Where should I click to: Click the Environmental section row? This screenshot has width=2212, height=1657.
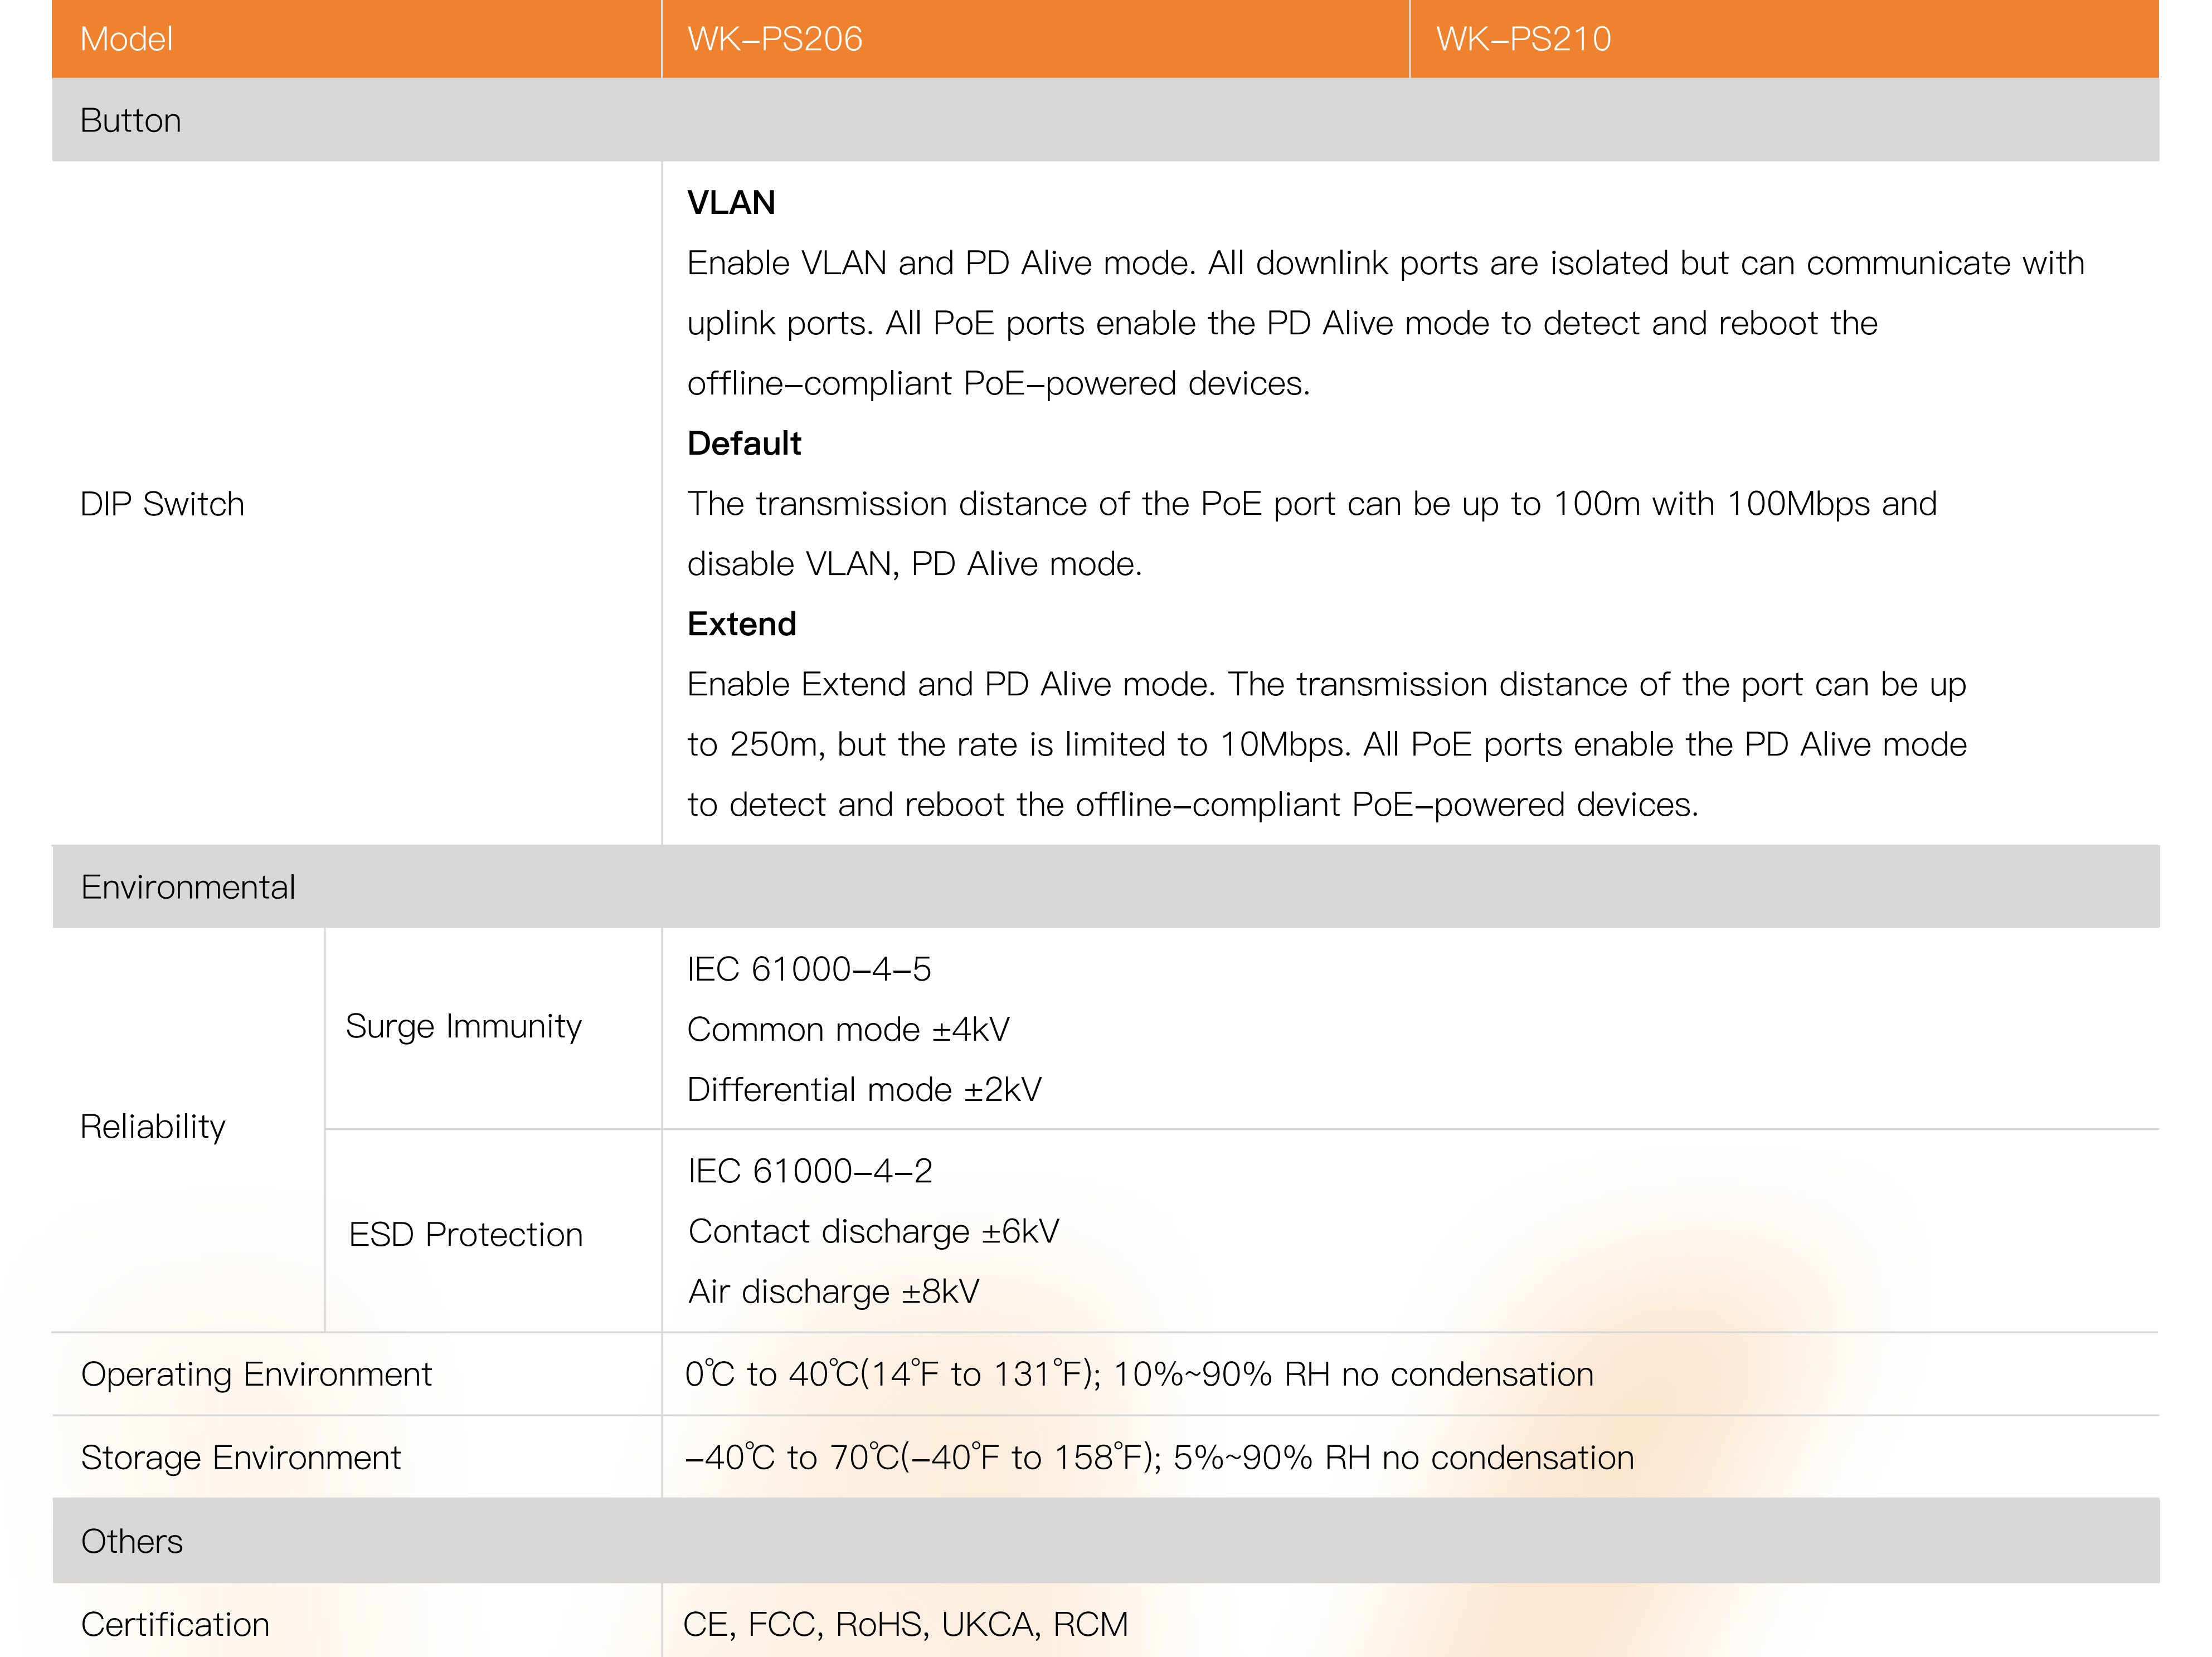tap(188, 886)
